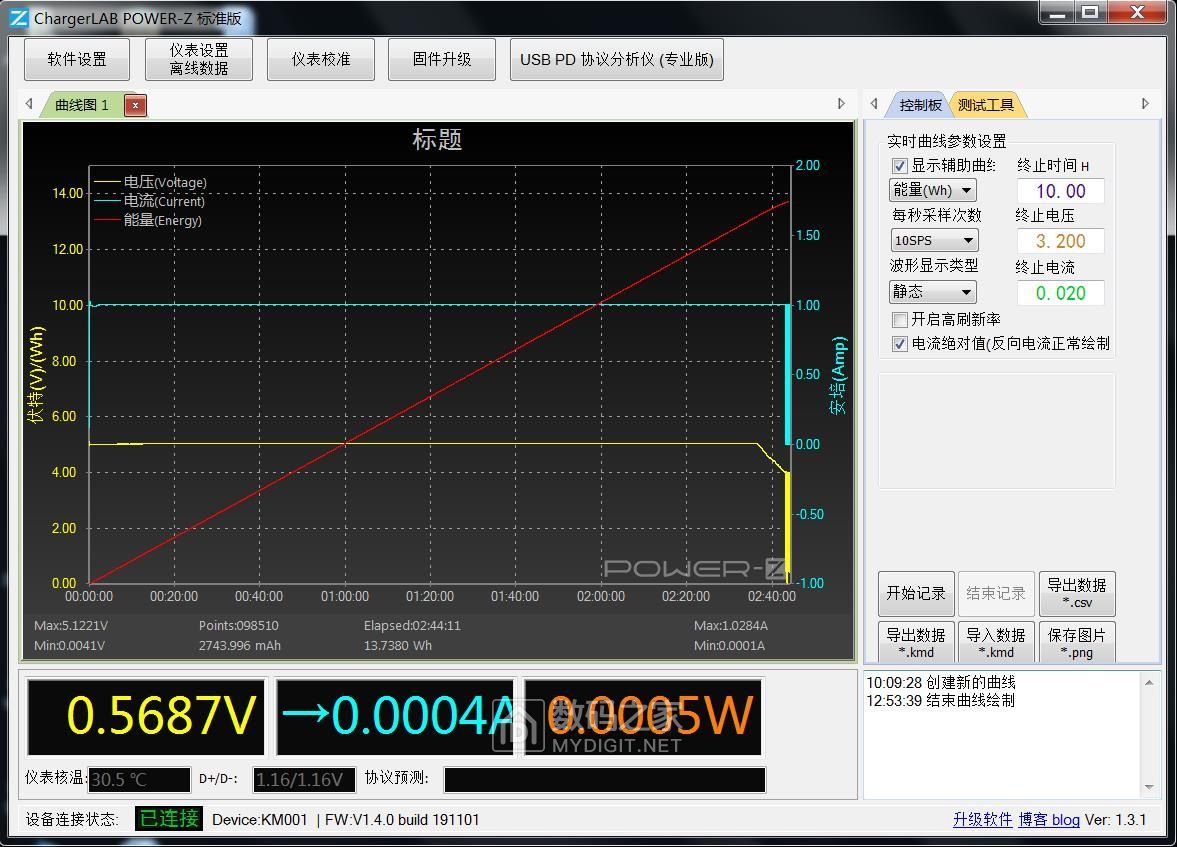Click the right arrow on the panel tab bar
The image size is (1177, 847).
1145,103
